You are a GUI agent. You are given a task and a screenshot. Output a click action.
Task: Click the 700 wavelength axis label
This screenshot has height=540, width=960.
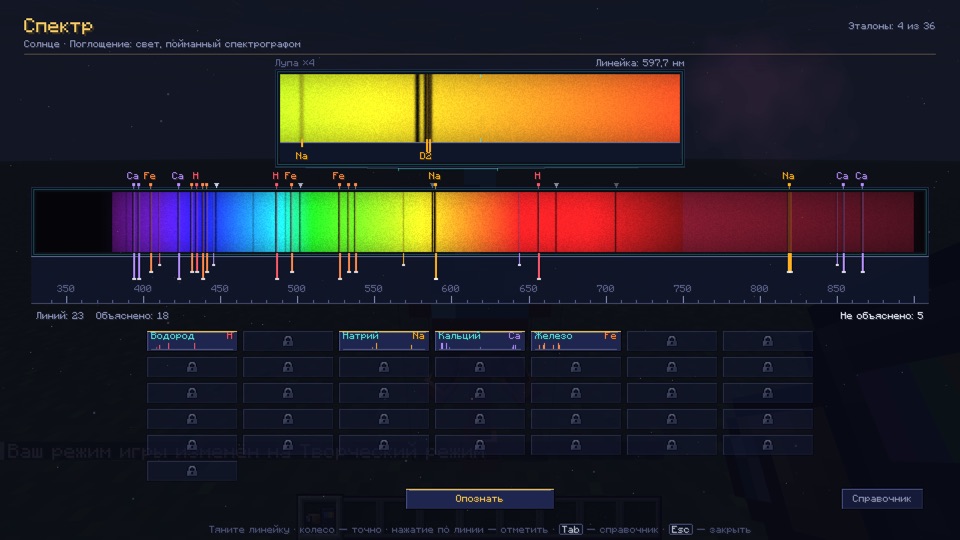tap(605, 288)
